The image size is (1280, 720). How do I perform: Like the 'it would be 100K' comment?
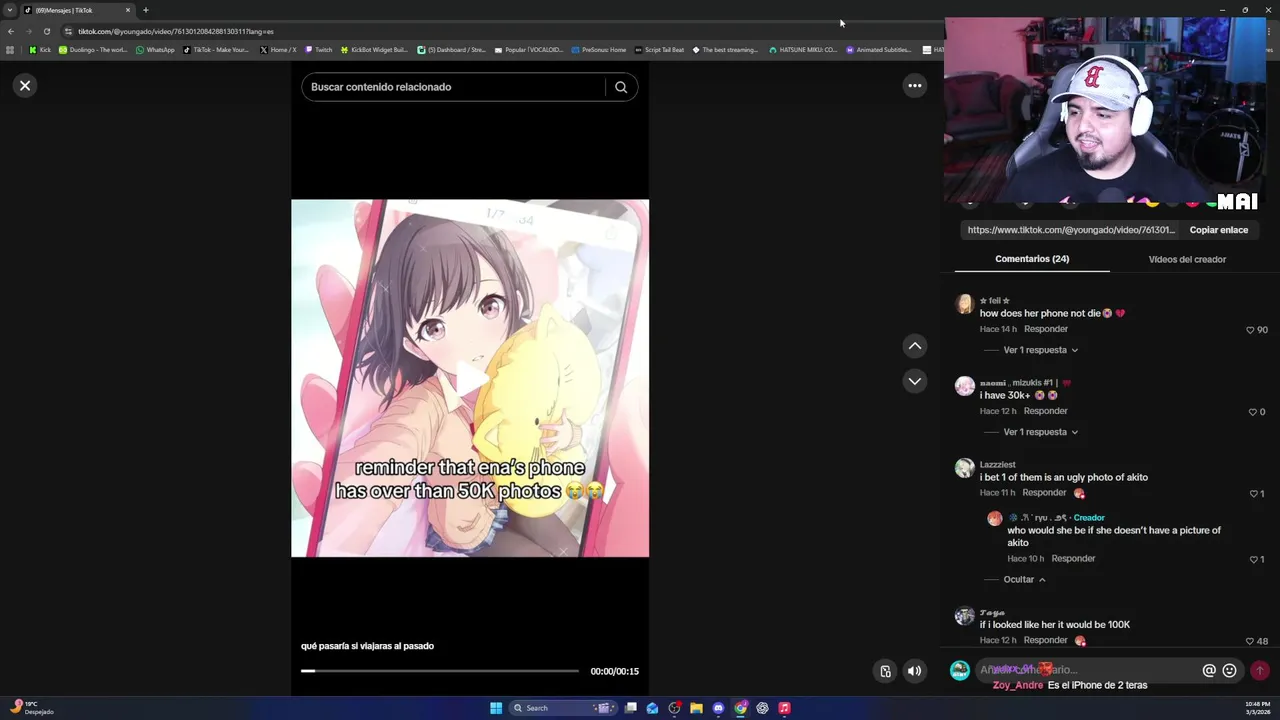coord(1250,641)
